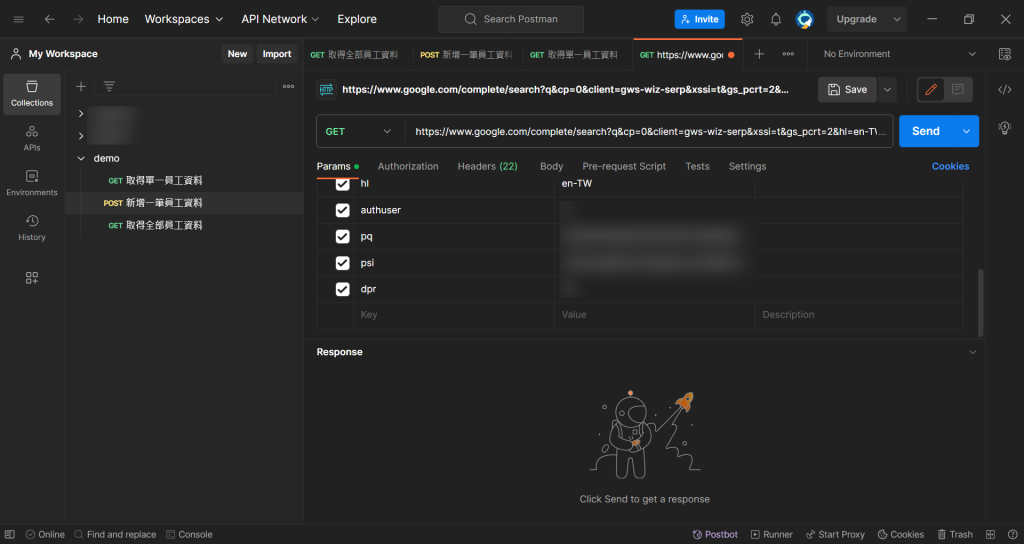Open Collections in the sidebar
1024x544 pixels.
coord(32,94)
